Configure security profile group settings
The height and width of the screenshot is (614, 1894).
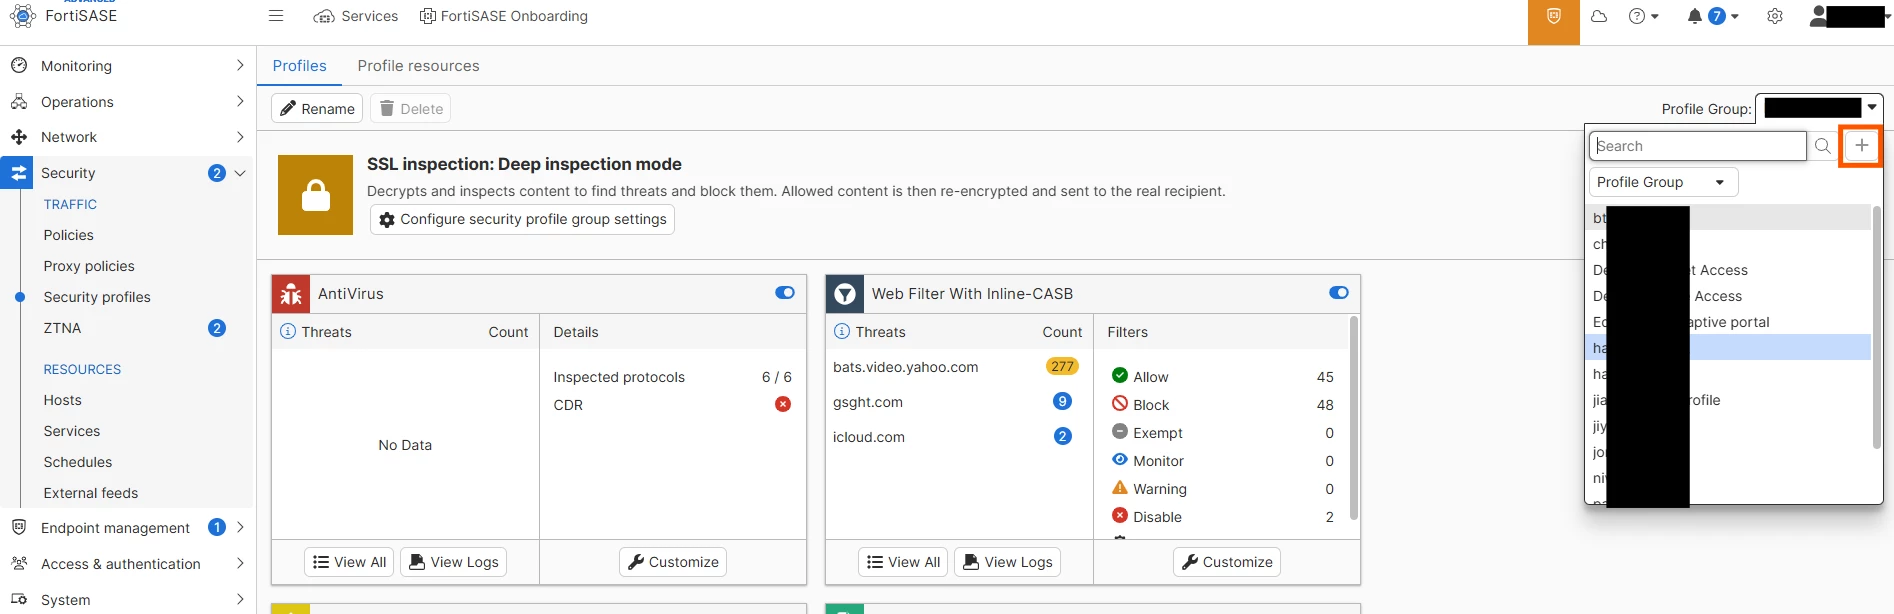(x=523, y=219)
